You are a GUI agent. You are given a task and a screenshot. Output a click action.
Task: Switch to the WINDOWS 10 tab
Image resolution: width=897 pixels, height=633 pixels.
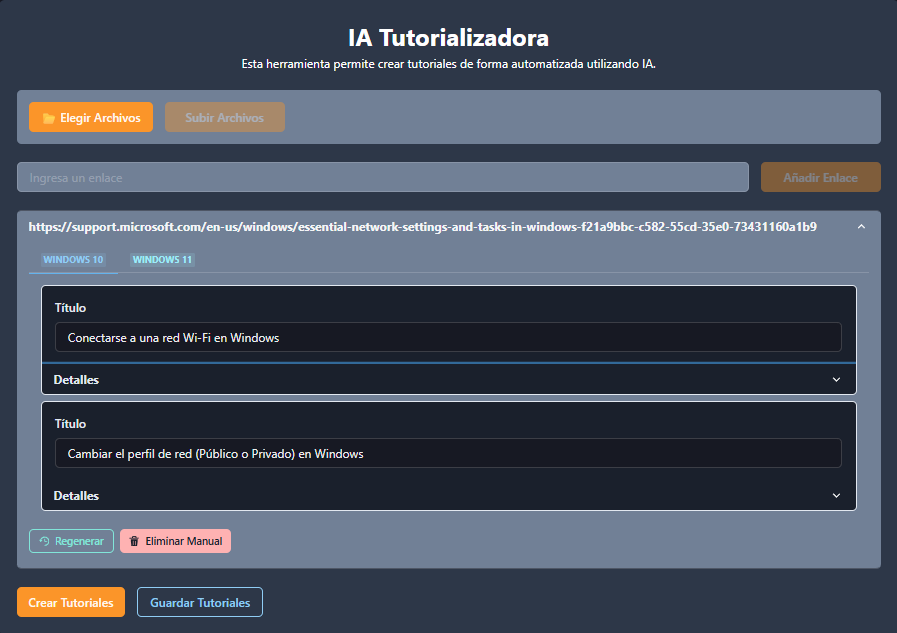point(73,260)
